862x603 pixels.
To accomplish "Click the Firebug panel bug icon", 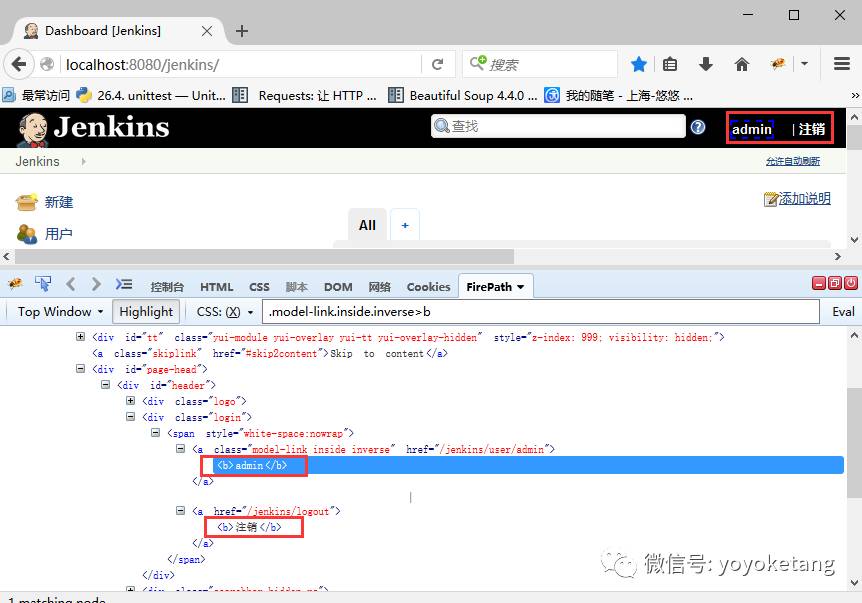I will coord(15,284).
